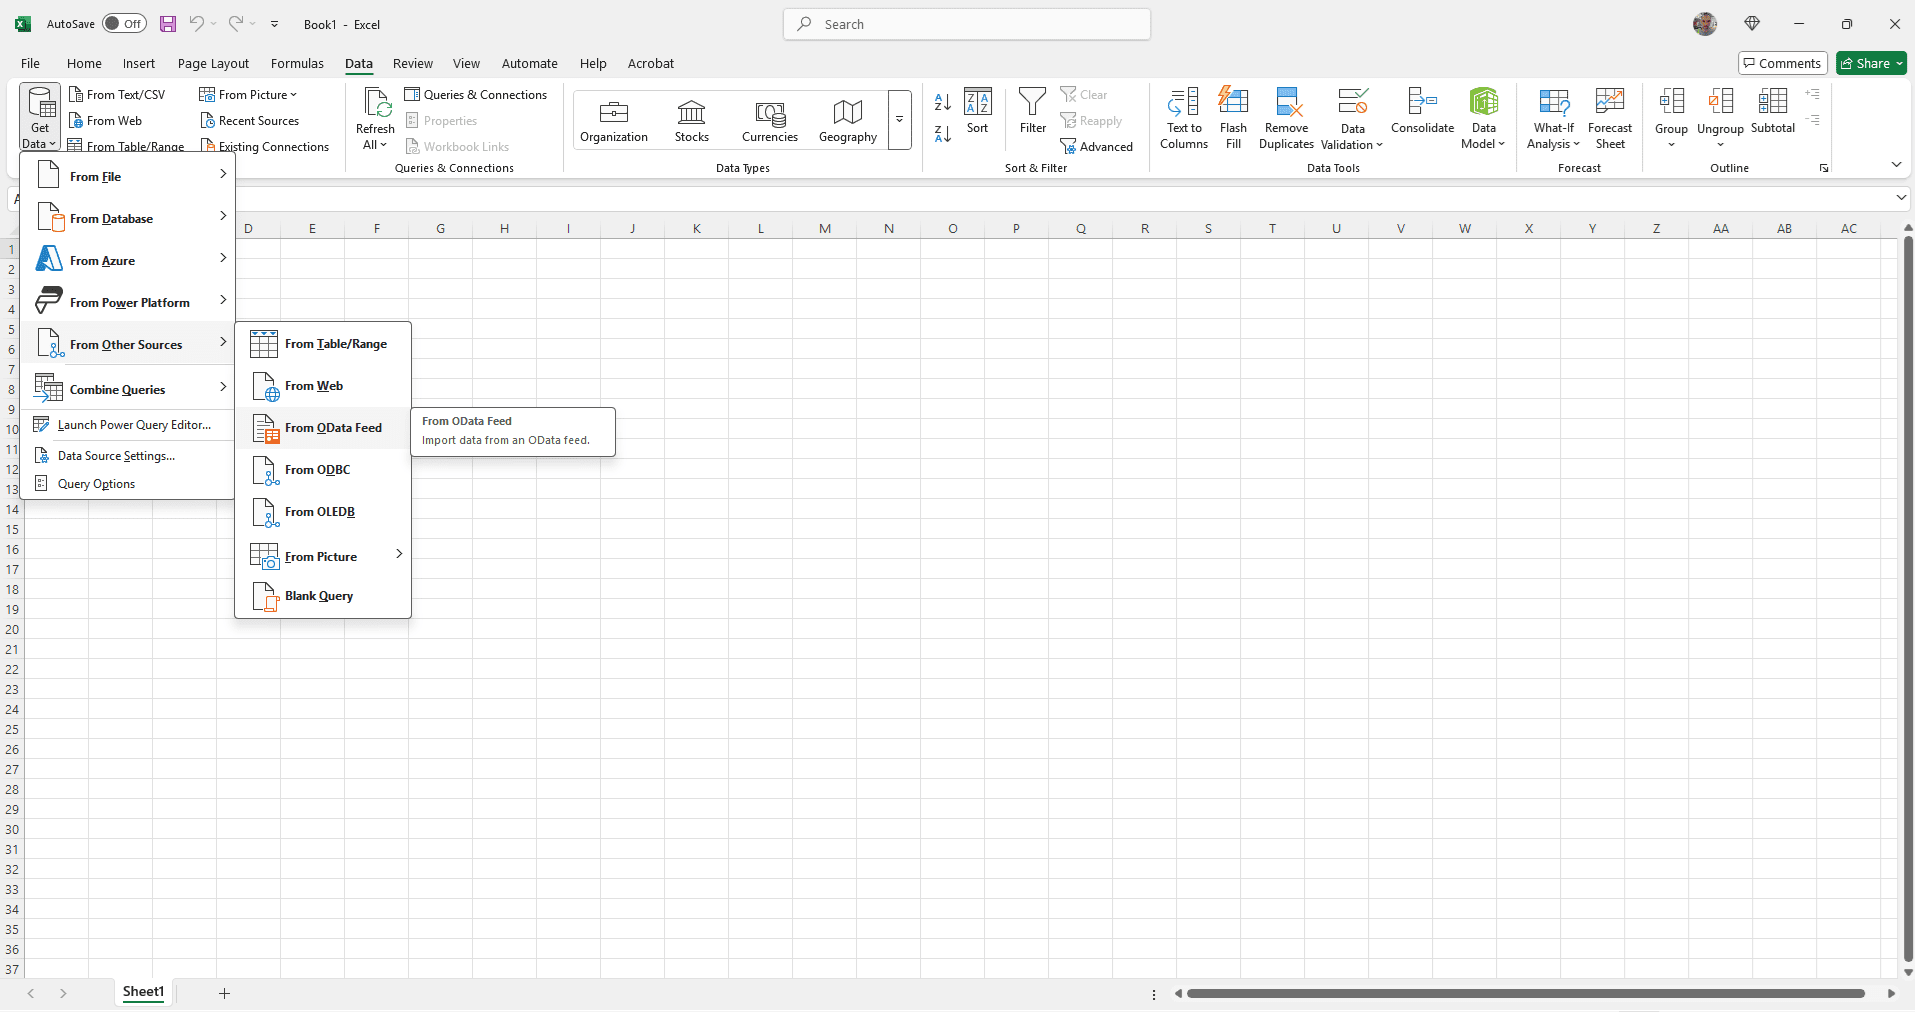Image resolution: width=1915 pixels, height=1012 pixels.
Task: Choose From OData Feed menu item
Action: (332, 428)
